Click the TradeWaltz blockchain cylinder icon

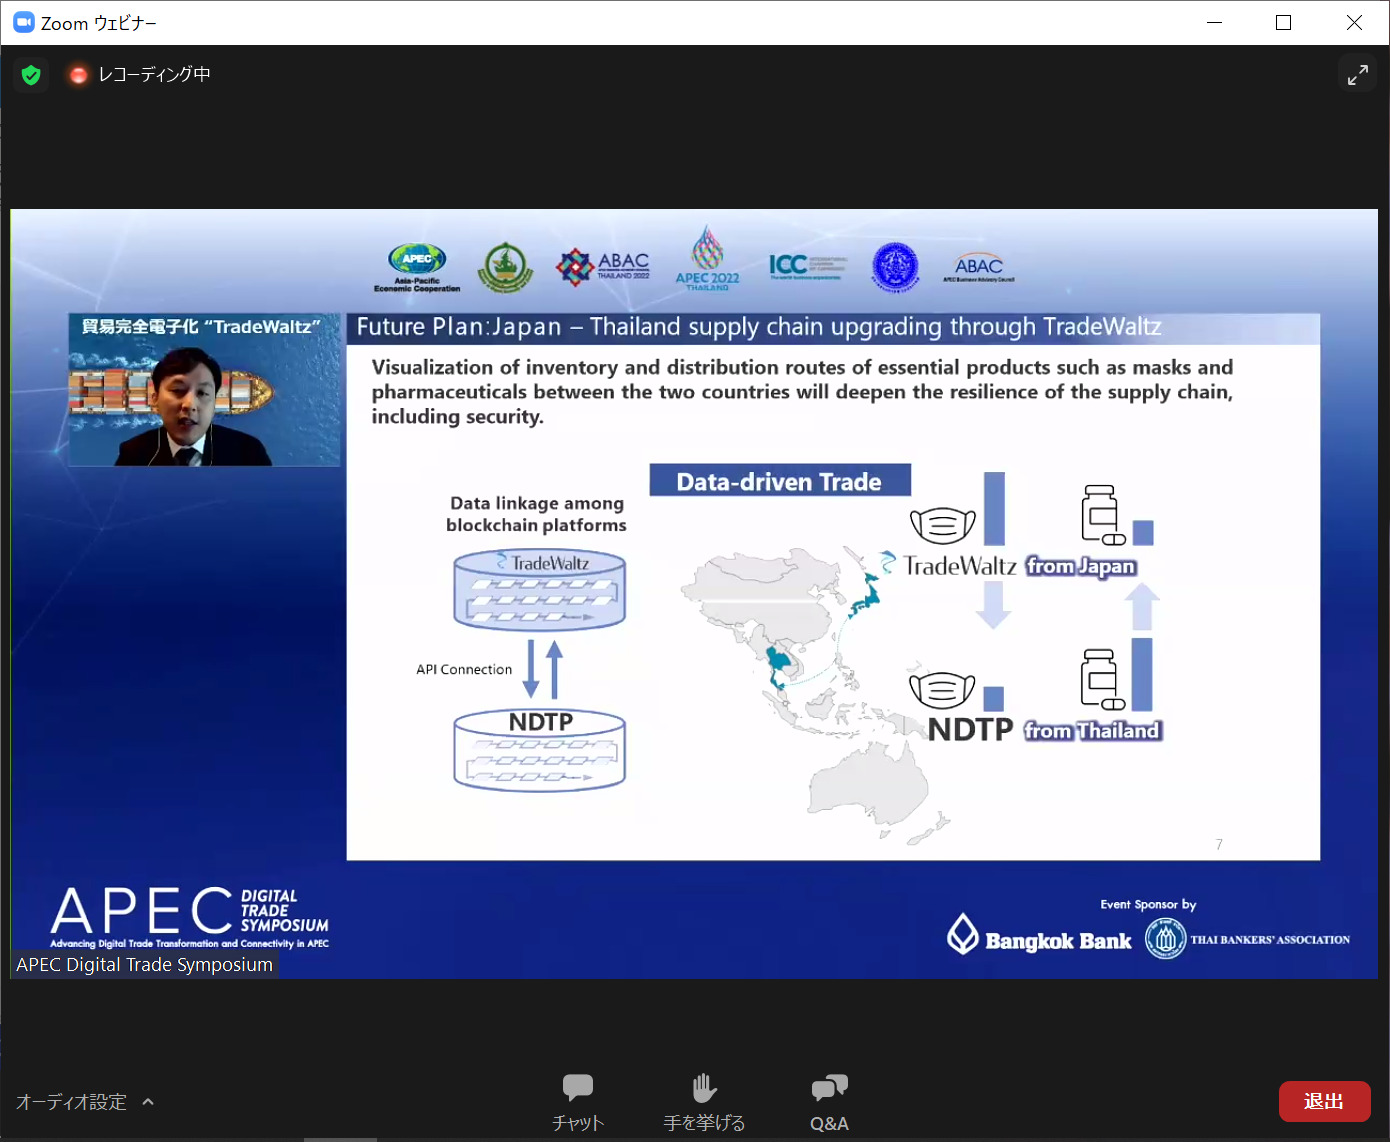pyautogui.click(x=540, y=590)
